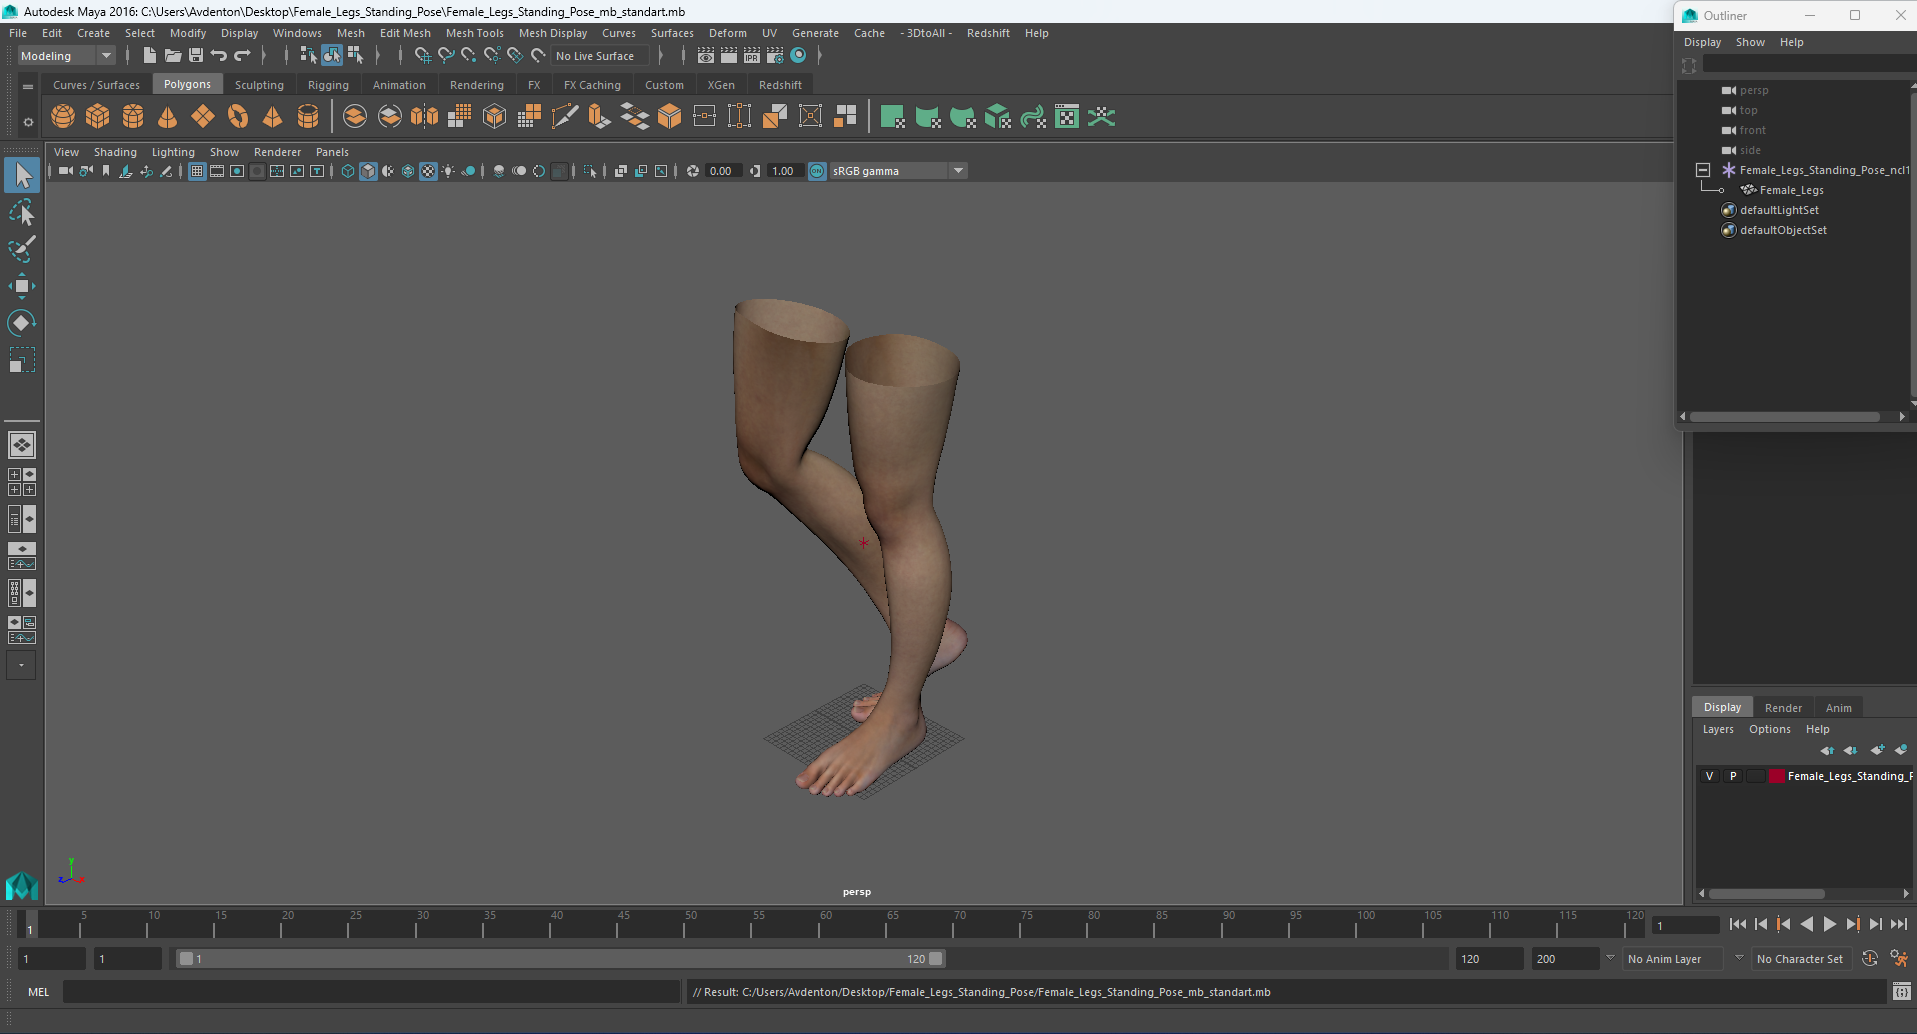Click the MEL command language label

[x=38, y=992]
